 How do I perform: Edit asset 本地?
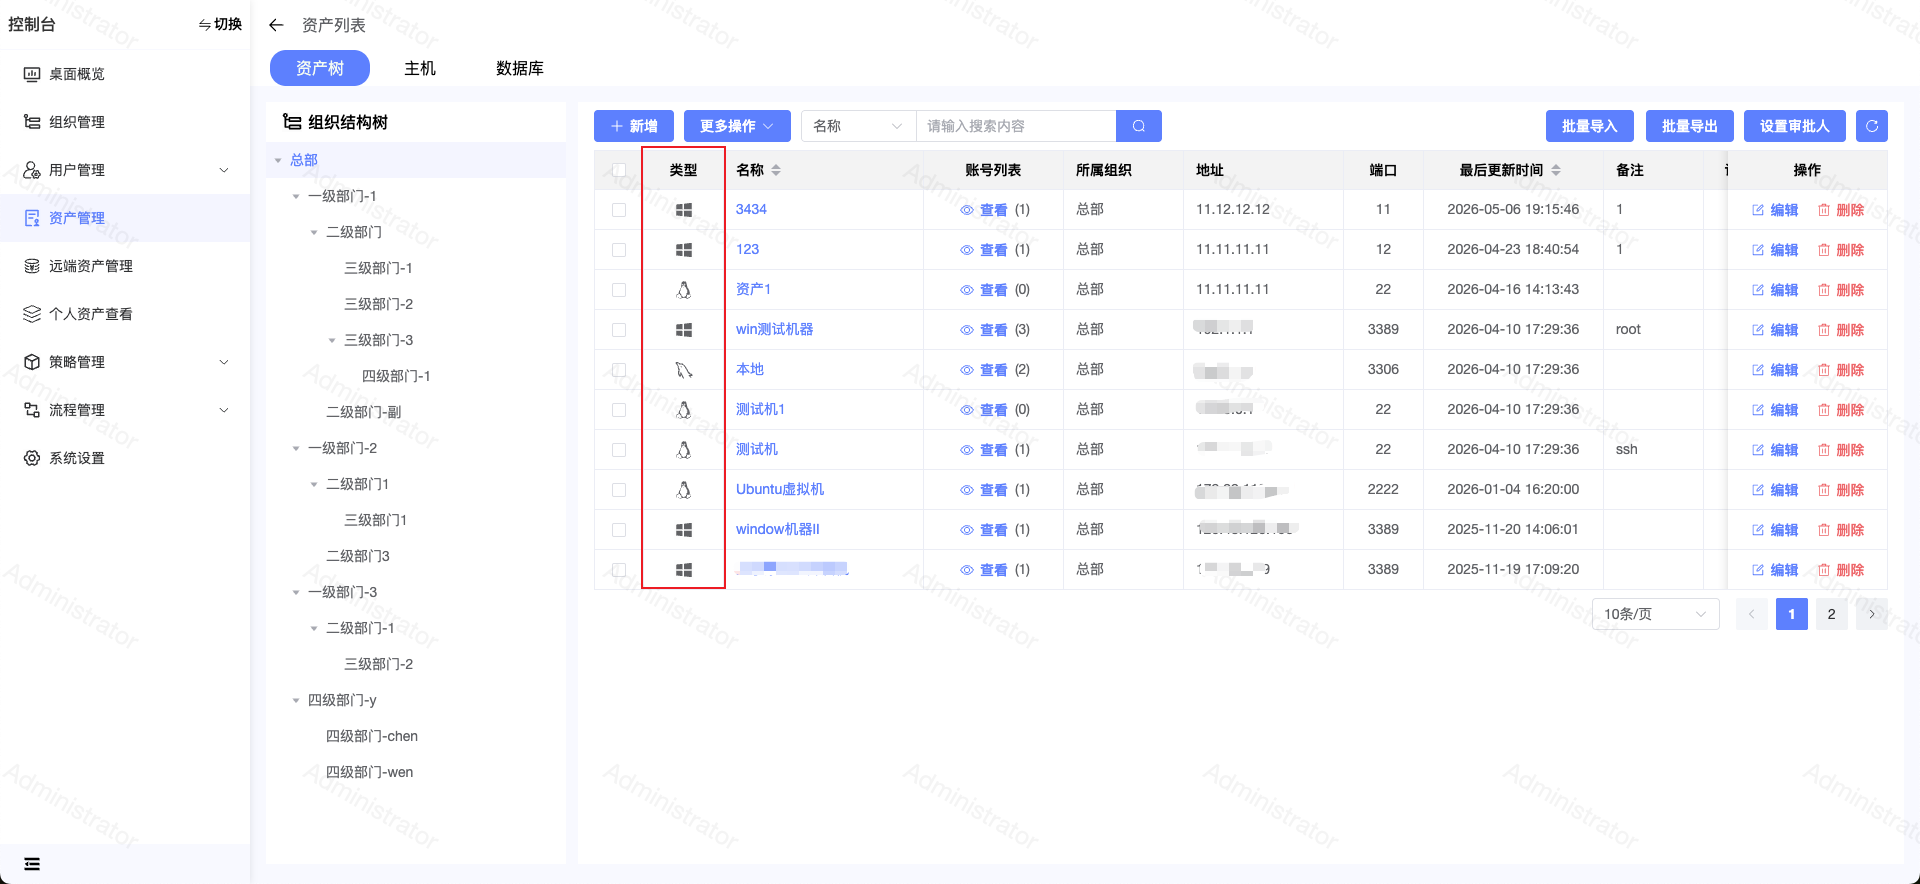pyautogui.click(x=1775, y=370)
